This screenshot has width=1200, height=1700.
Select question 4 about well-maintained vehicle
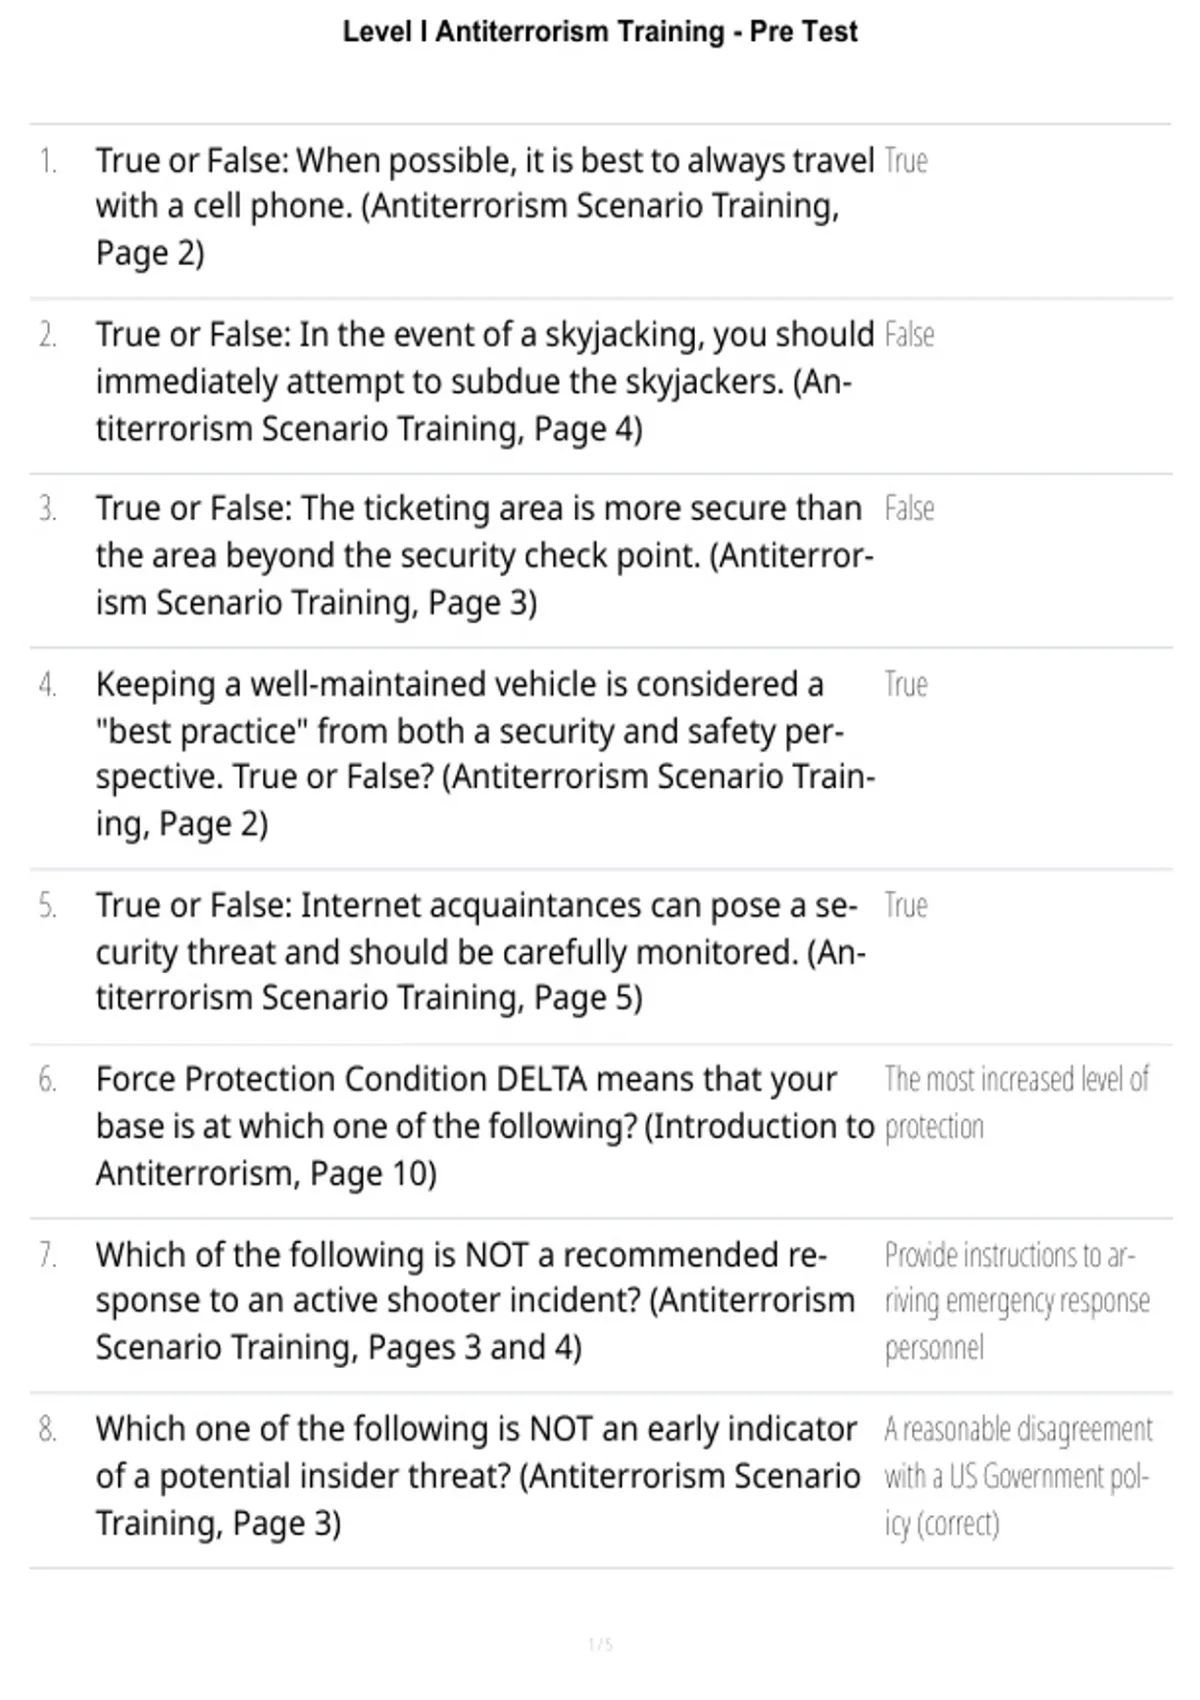485,754
